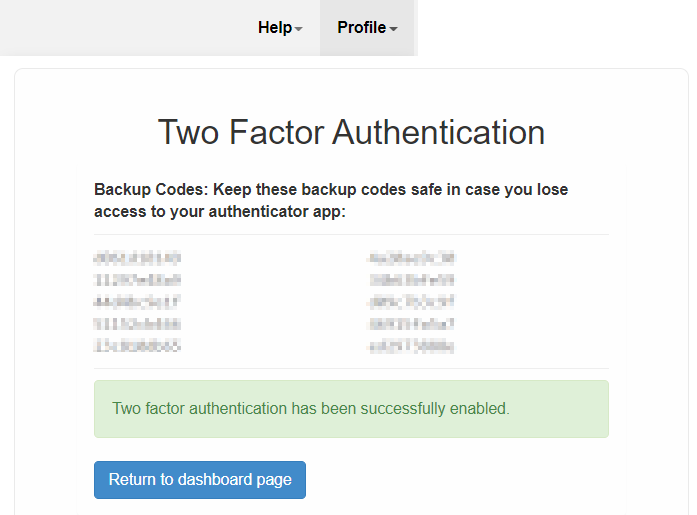The image size is (697, 515).
Task: Expand the Profile dropdown caret
Action: [394, 29]
